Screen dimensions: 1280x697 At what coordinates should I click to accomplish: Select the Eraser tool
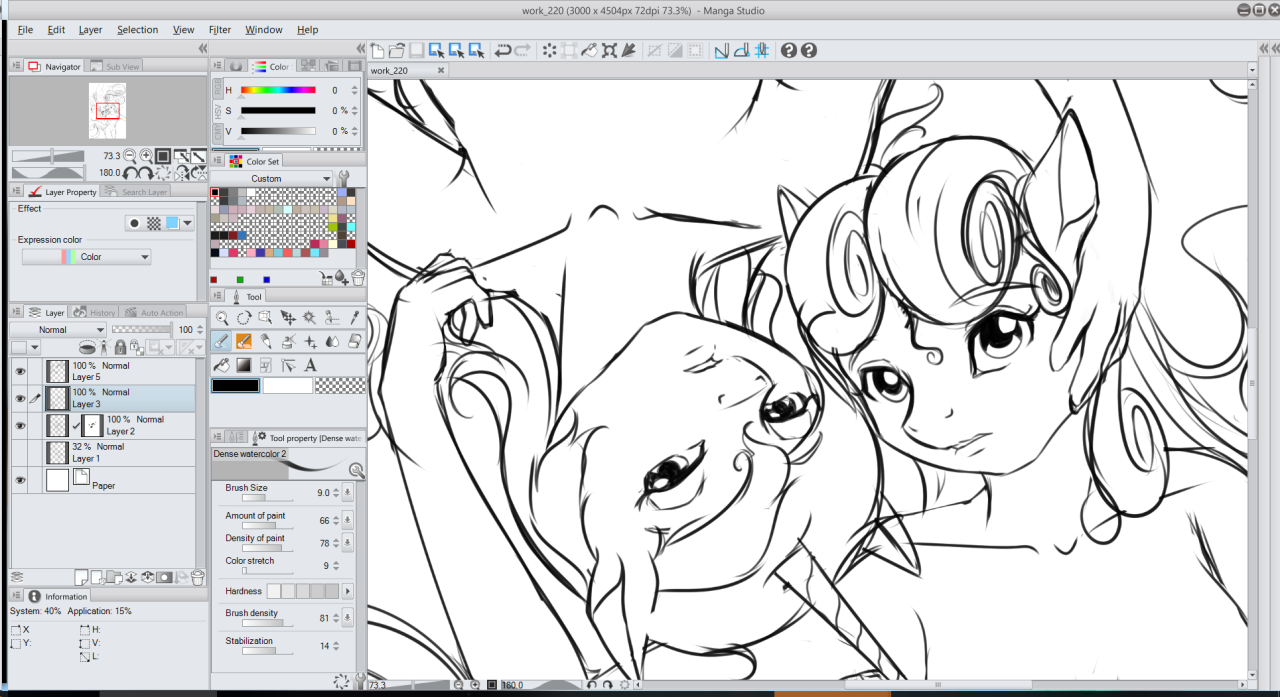point(354,341)
